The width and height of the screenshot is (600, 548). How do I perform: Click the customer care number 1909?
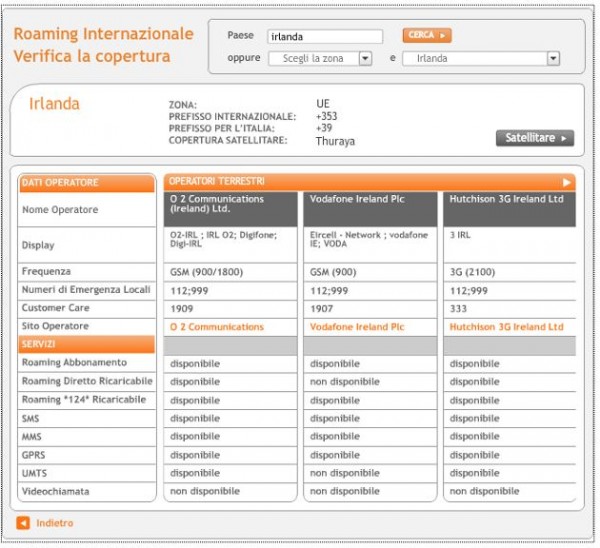click(182, 308)
